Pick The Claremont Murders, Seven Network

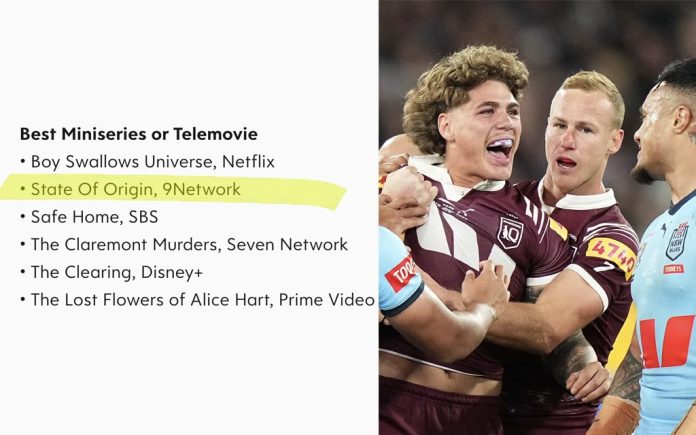(x=189, y=244)
